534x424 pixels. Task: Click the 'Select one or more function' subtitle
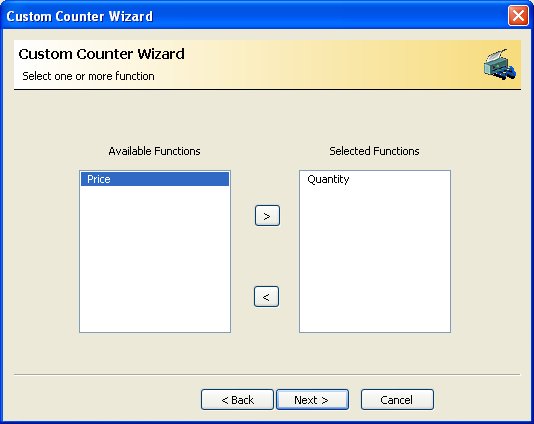coord(88,76)
